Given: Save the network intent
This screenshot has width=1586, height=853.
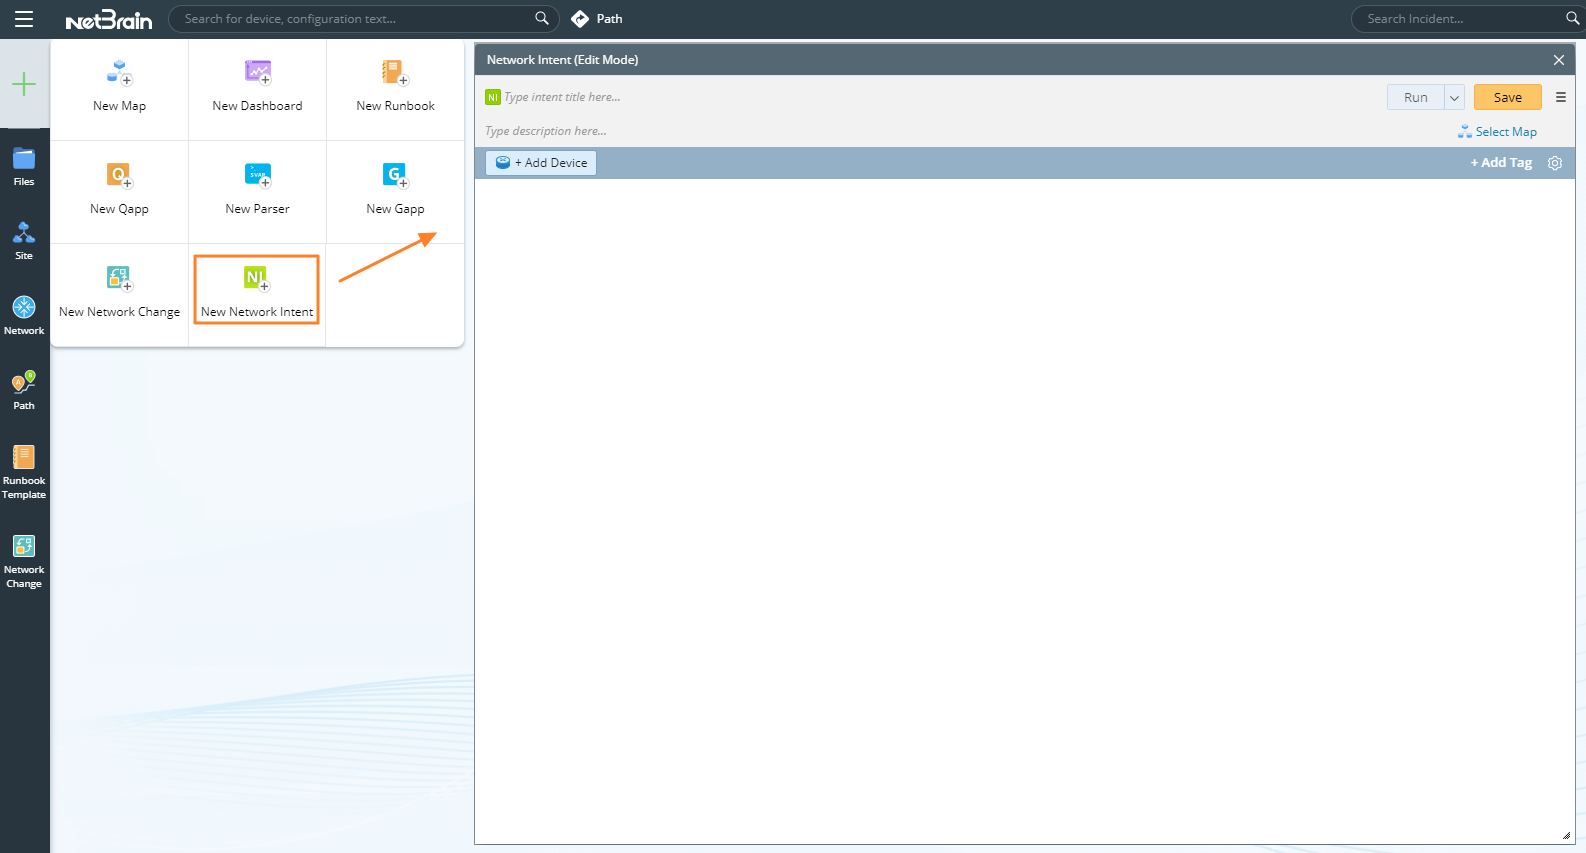Looking at the screenshot, I should tap(1507, 97).
